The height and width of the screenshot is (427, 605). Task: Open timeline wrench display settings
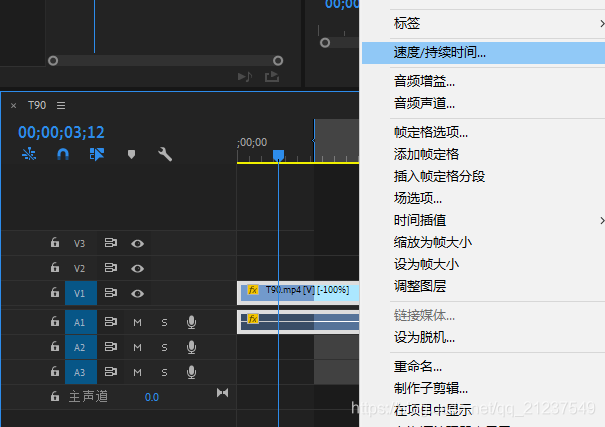tap(165, 154)
